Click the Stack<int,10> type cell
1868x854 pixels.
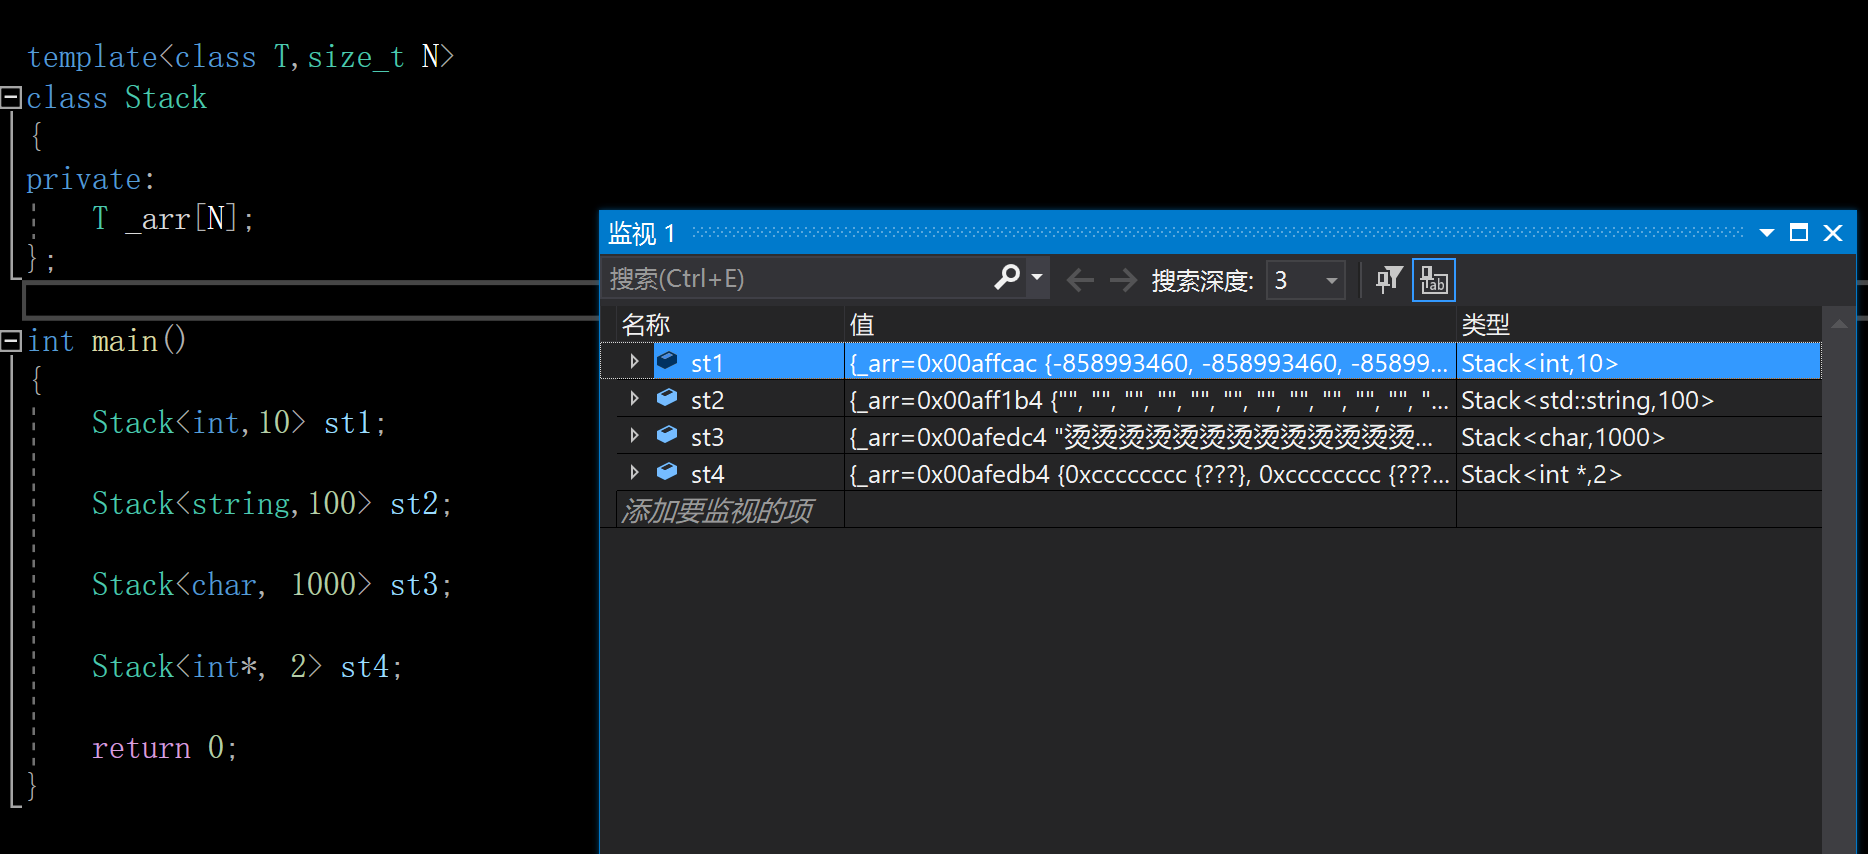click(x=1638, y=362)
